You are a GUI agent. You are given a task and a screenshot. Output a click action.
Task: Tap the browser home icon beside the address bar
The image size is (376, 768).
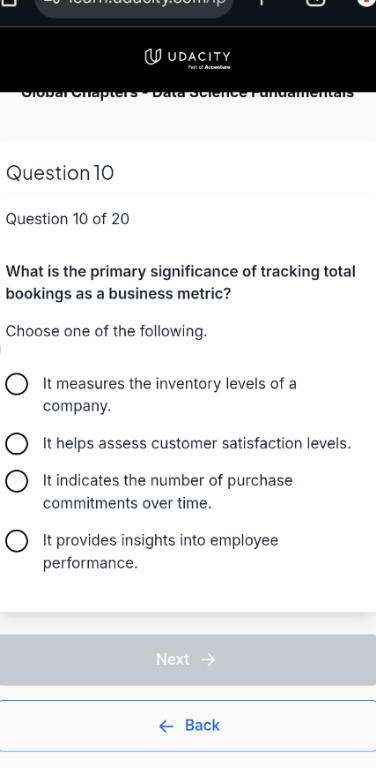click(x=11, y=2)
